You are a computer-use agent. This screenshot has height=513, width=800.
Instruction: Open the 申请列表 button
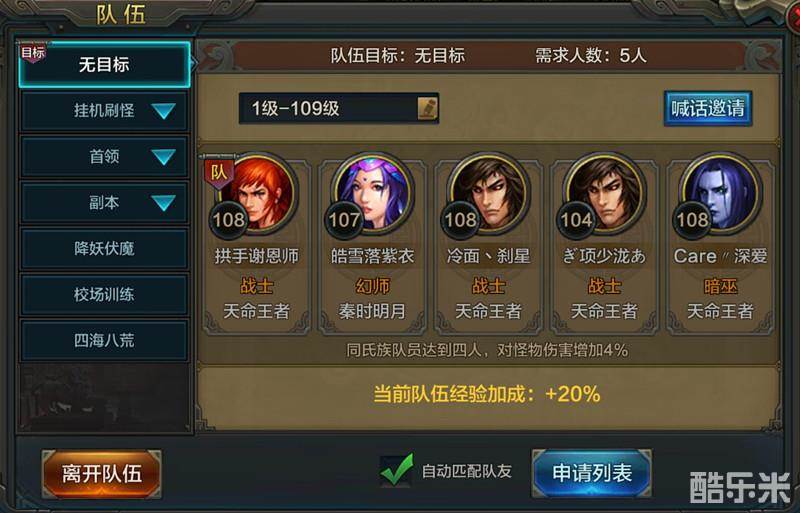(592, 474)
